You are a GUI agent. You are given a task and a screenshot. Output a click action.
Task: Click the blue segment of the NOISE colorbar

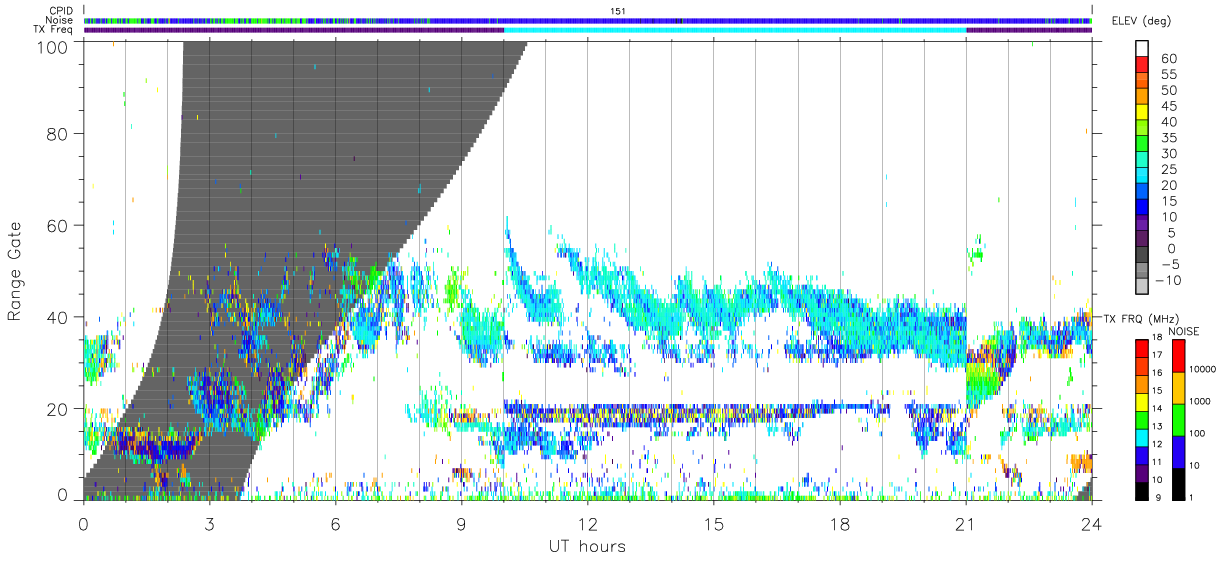[x=1179, y=451]
